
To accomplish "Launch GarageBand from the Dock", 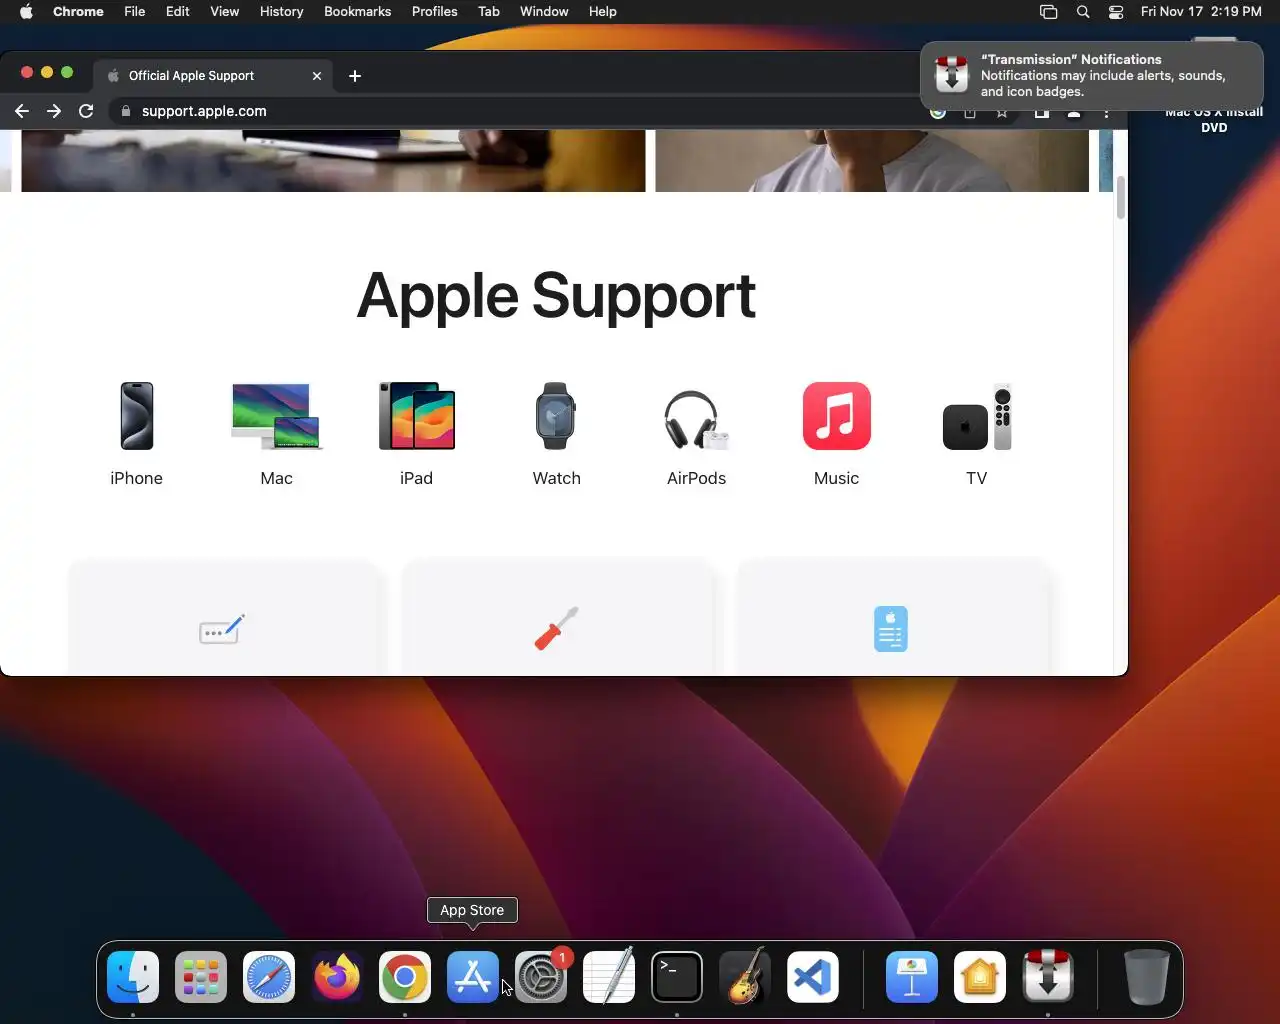I will (745, 977).
